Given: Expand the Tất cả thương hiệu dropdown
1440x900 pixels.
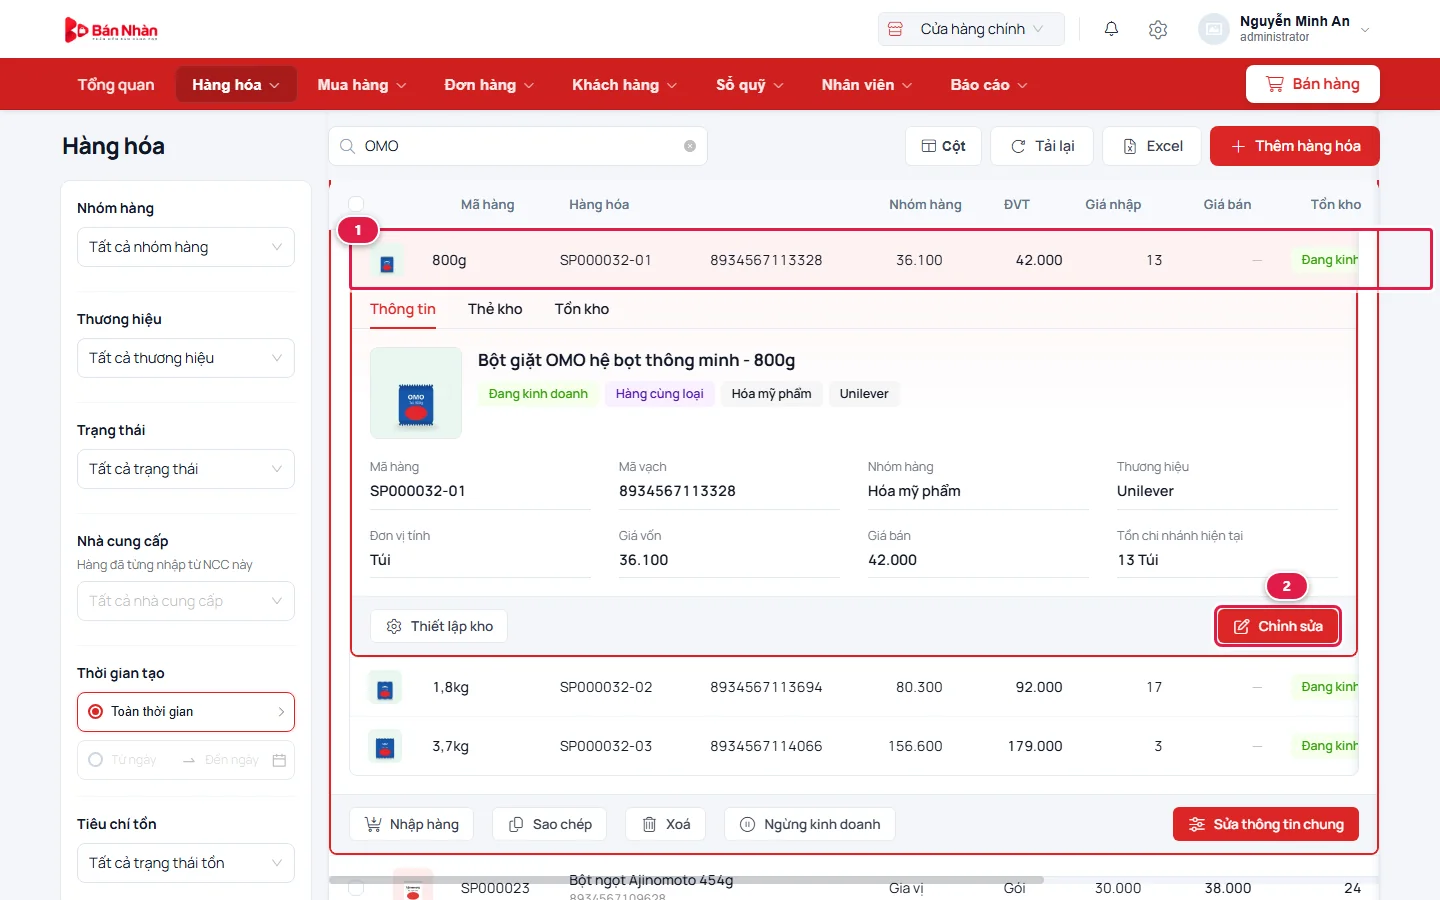Looking at the screenshot, I should pyautogui.click(x=186, y=358).
